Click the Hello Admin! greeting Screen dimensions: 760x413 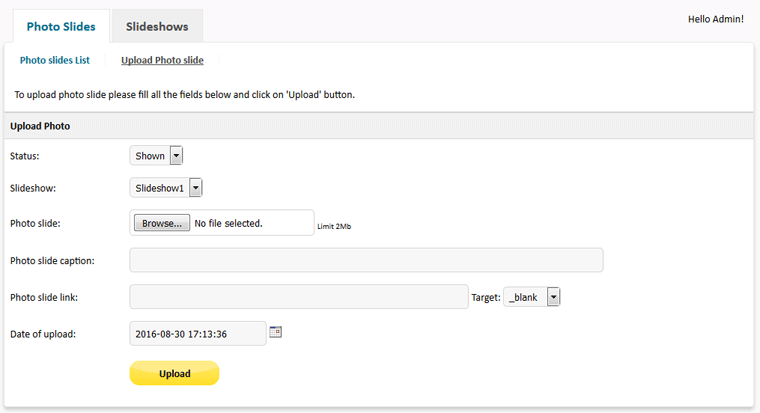pyautogui.click(x=716, y=19)
